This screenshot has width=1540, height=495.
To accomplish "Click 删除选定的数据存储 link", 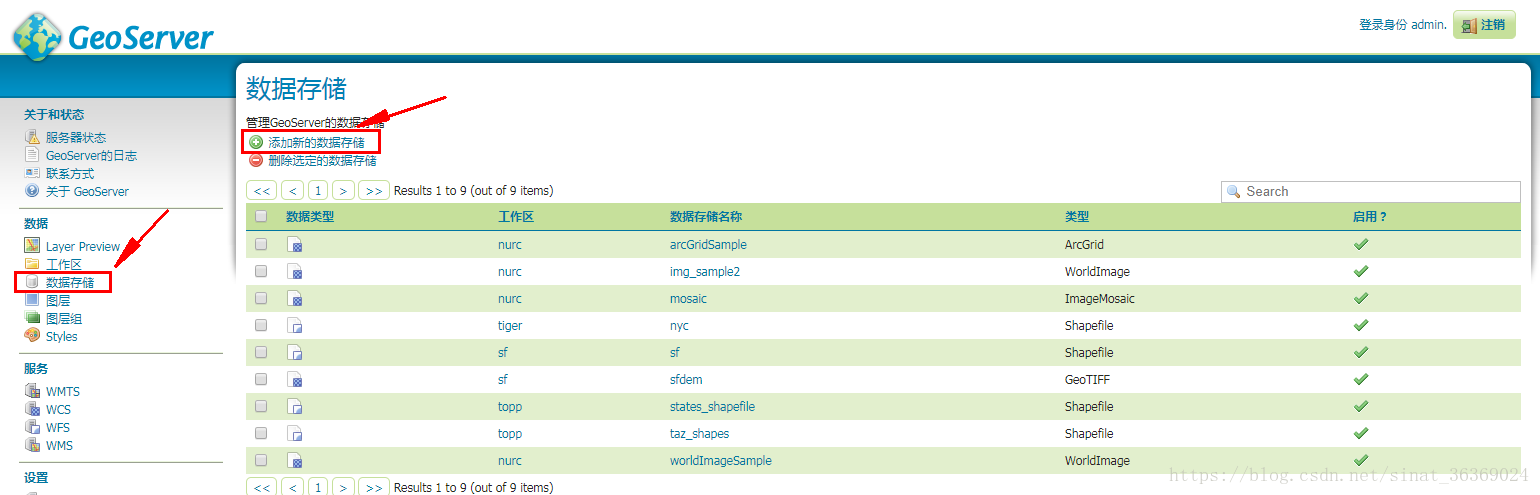I will coord(322,160).
